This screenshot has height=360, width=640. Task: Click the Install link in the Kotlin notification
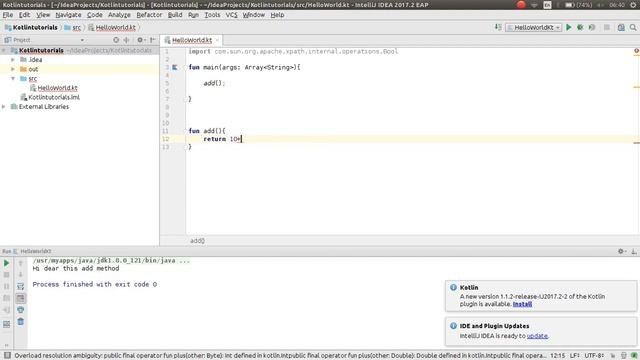tap(522, 304)
